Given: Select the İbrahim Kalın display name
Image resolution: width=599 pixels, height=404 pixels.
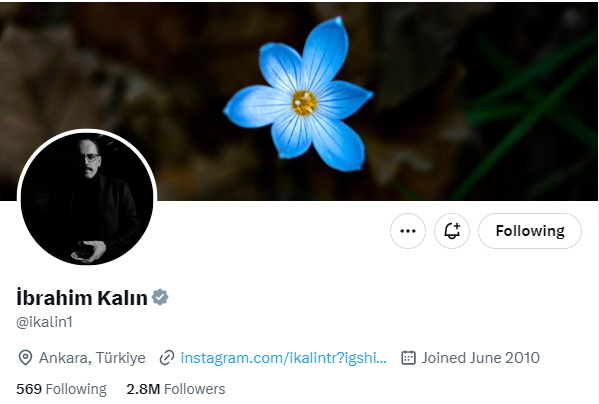Looking at the screenshot, I should 82,298.
